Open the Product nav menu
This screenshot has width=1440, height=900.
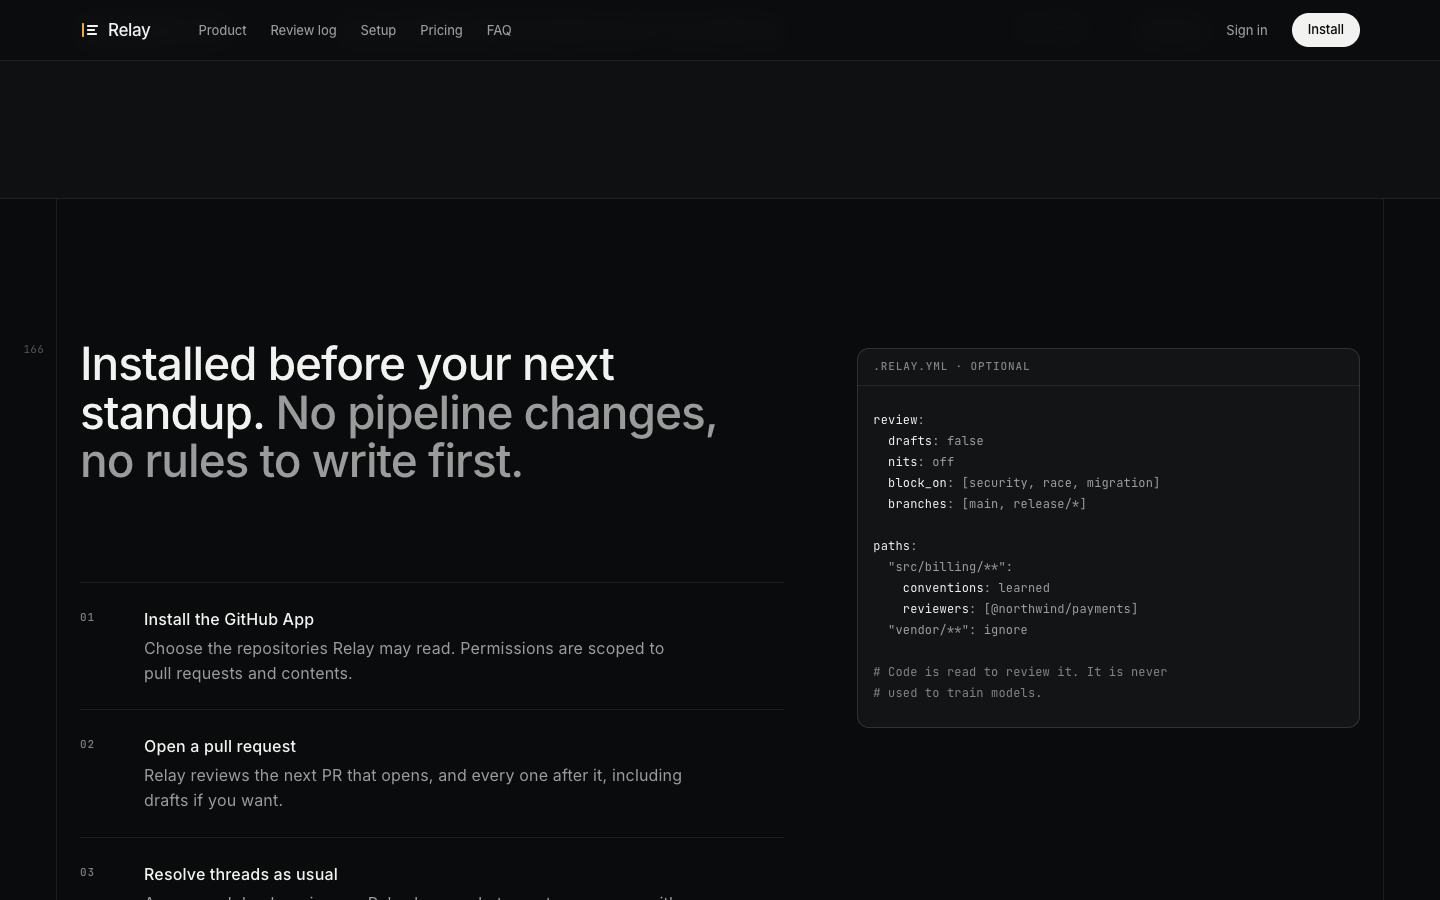tap(222, 30)
